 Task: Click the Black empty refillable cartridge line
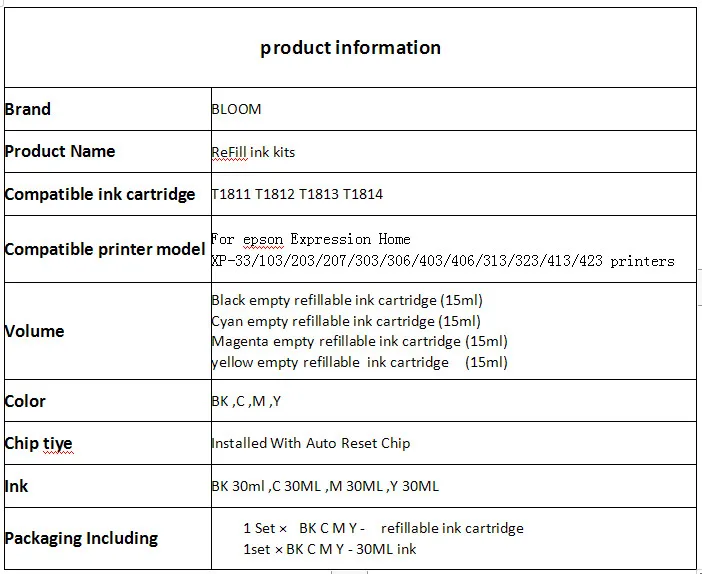coord(348,300)
